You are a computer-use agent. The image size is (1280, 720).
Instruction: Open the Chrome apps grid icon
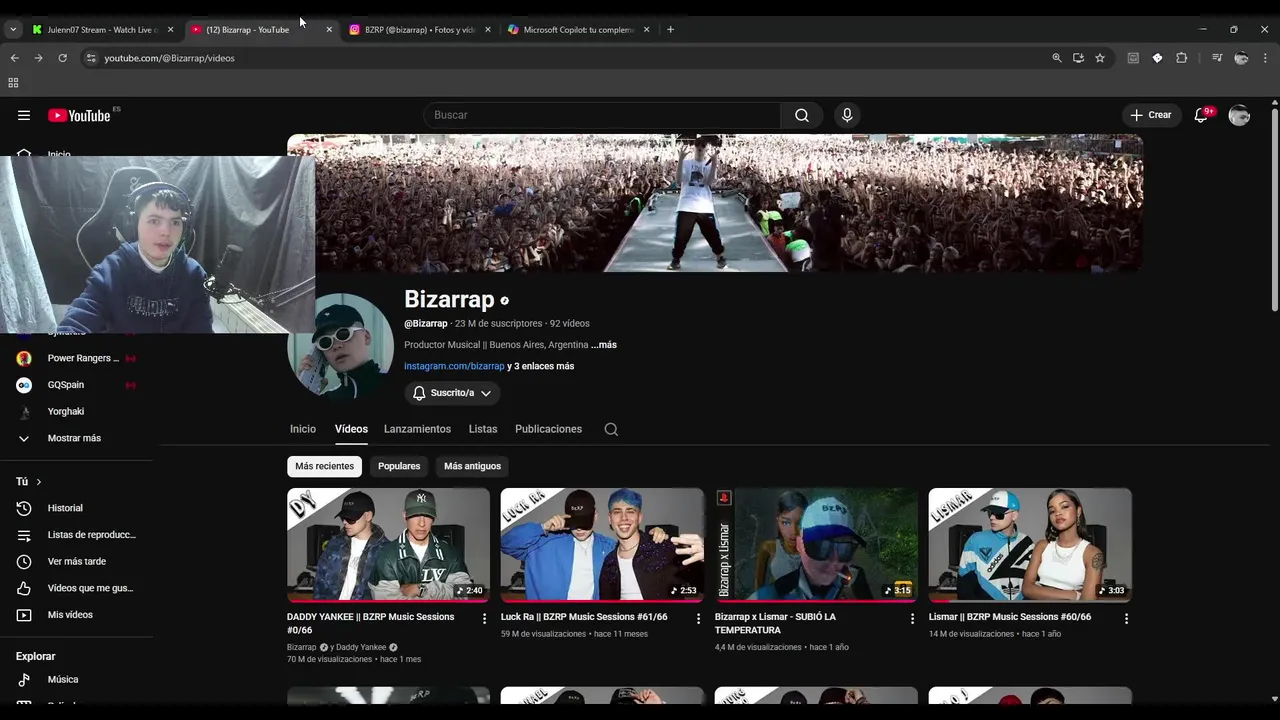tap(13, 83)
